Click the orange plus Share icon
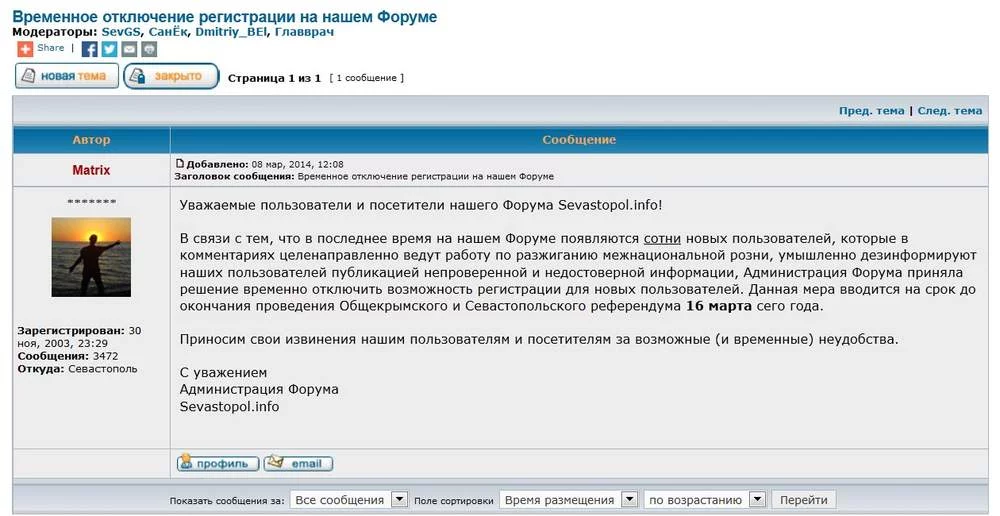Screen dimensions: 1000x516 [25, 49]
